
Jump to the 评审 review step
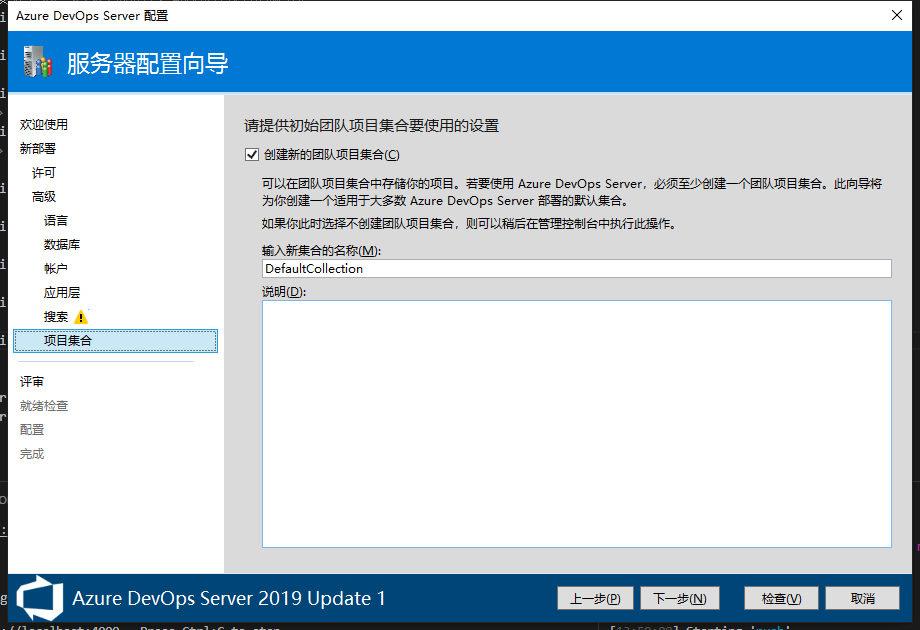[32, 382]
